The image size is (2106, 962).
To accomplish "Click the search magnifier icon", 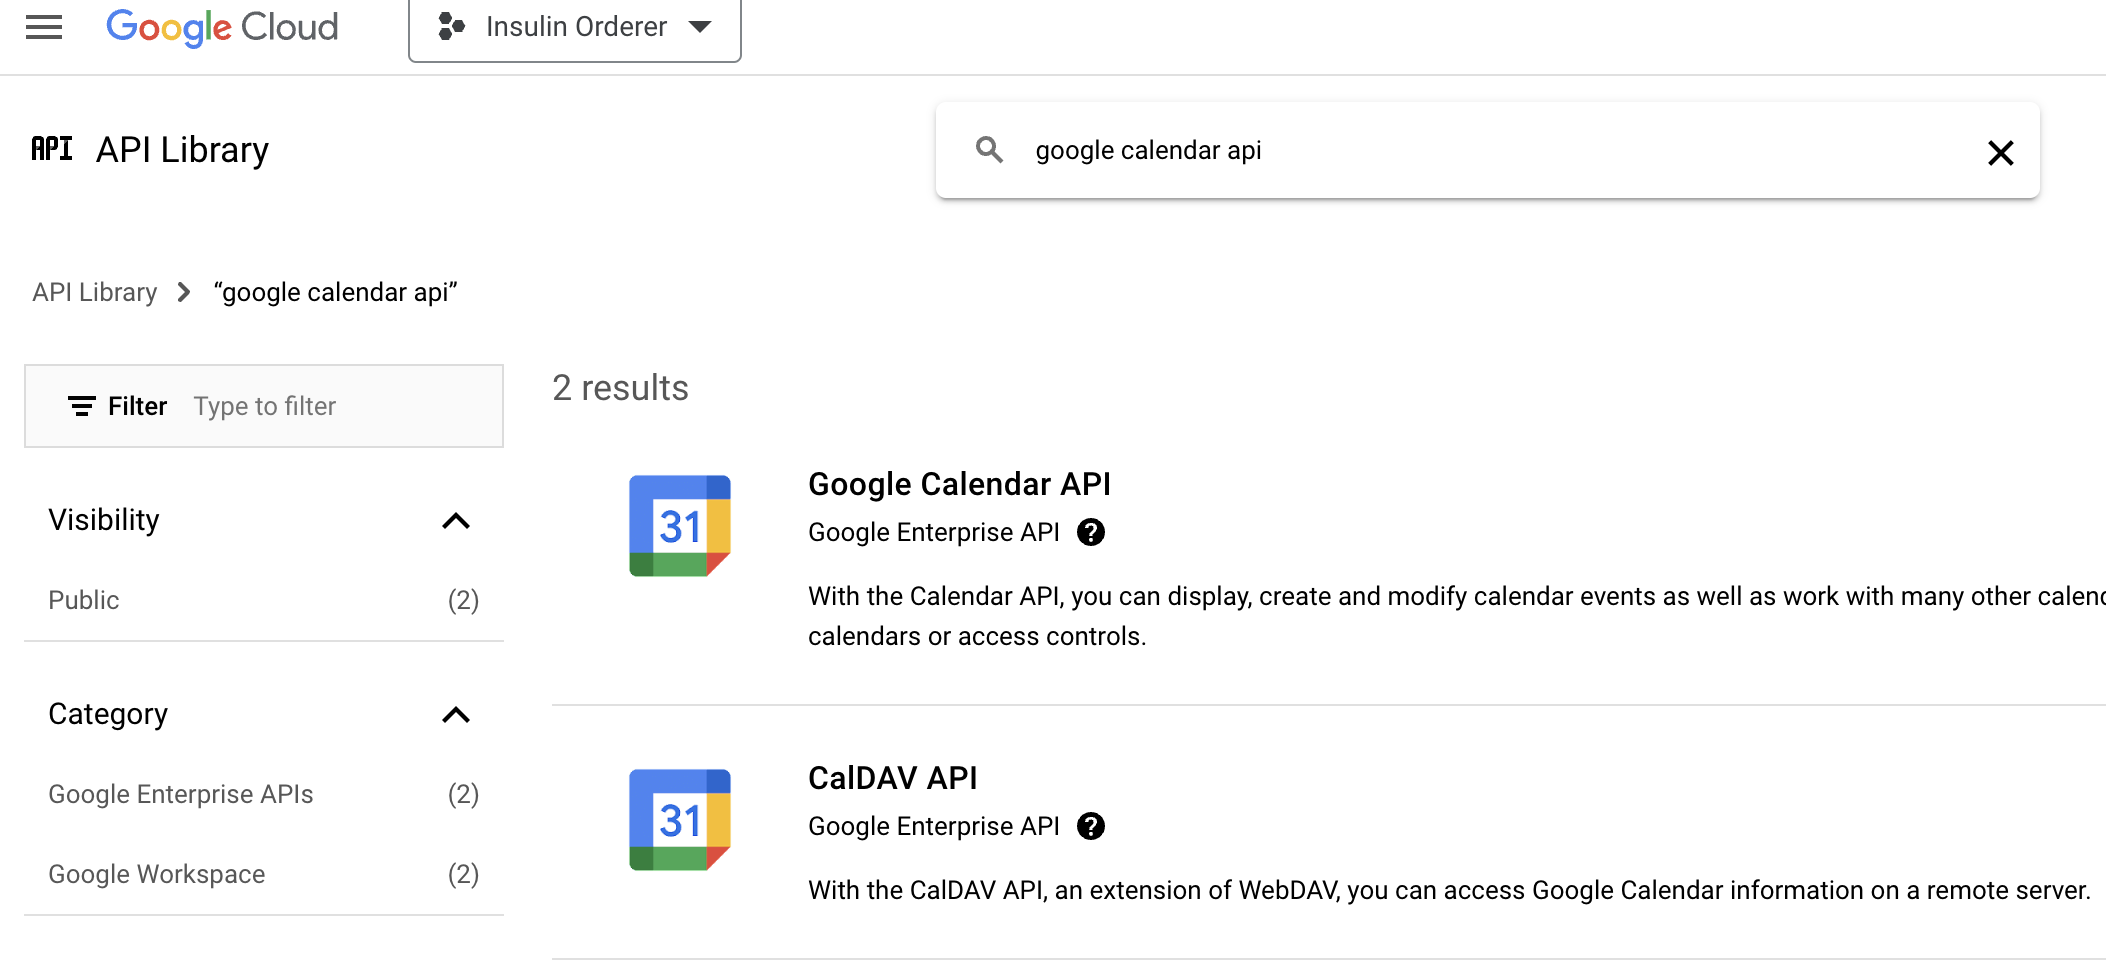I will pos(989,149).
